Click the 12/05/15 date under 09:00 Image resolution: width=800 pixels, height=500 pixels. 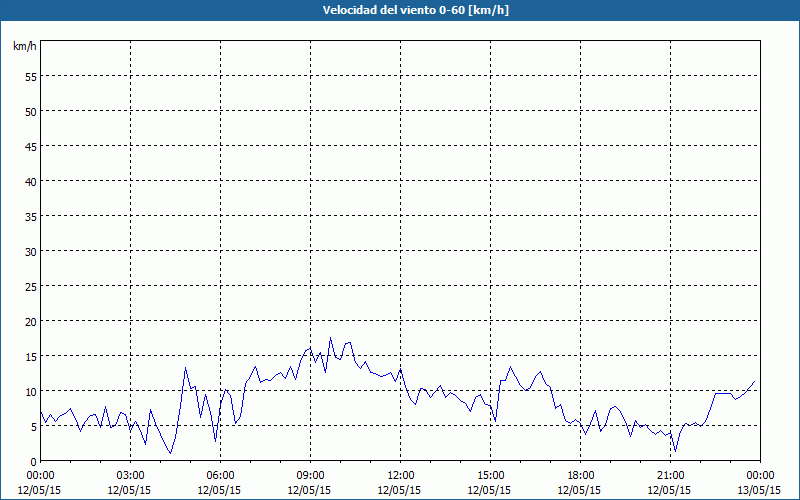[x=309, y=490]
